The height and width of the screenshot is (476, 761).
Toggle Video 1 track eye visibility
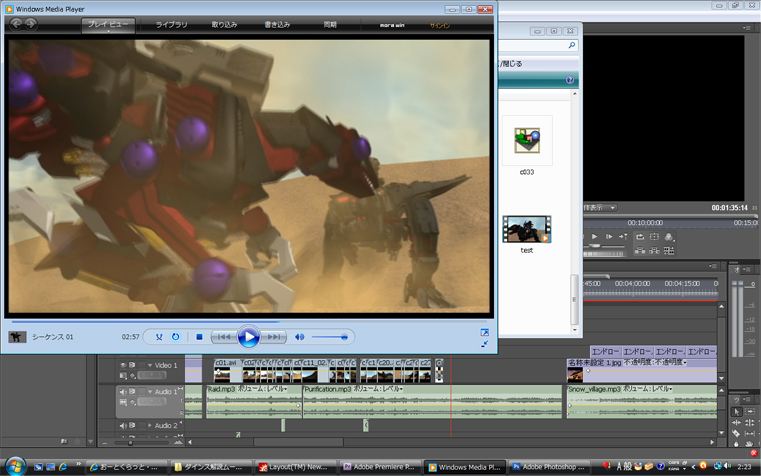pos(123,365)
